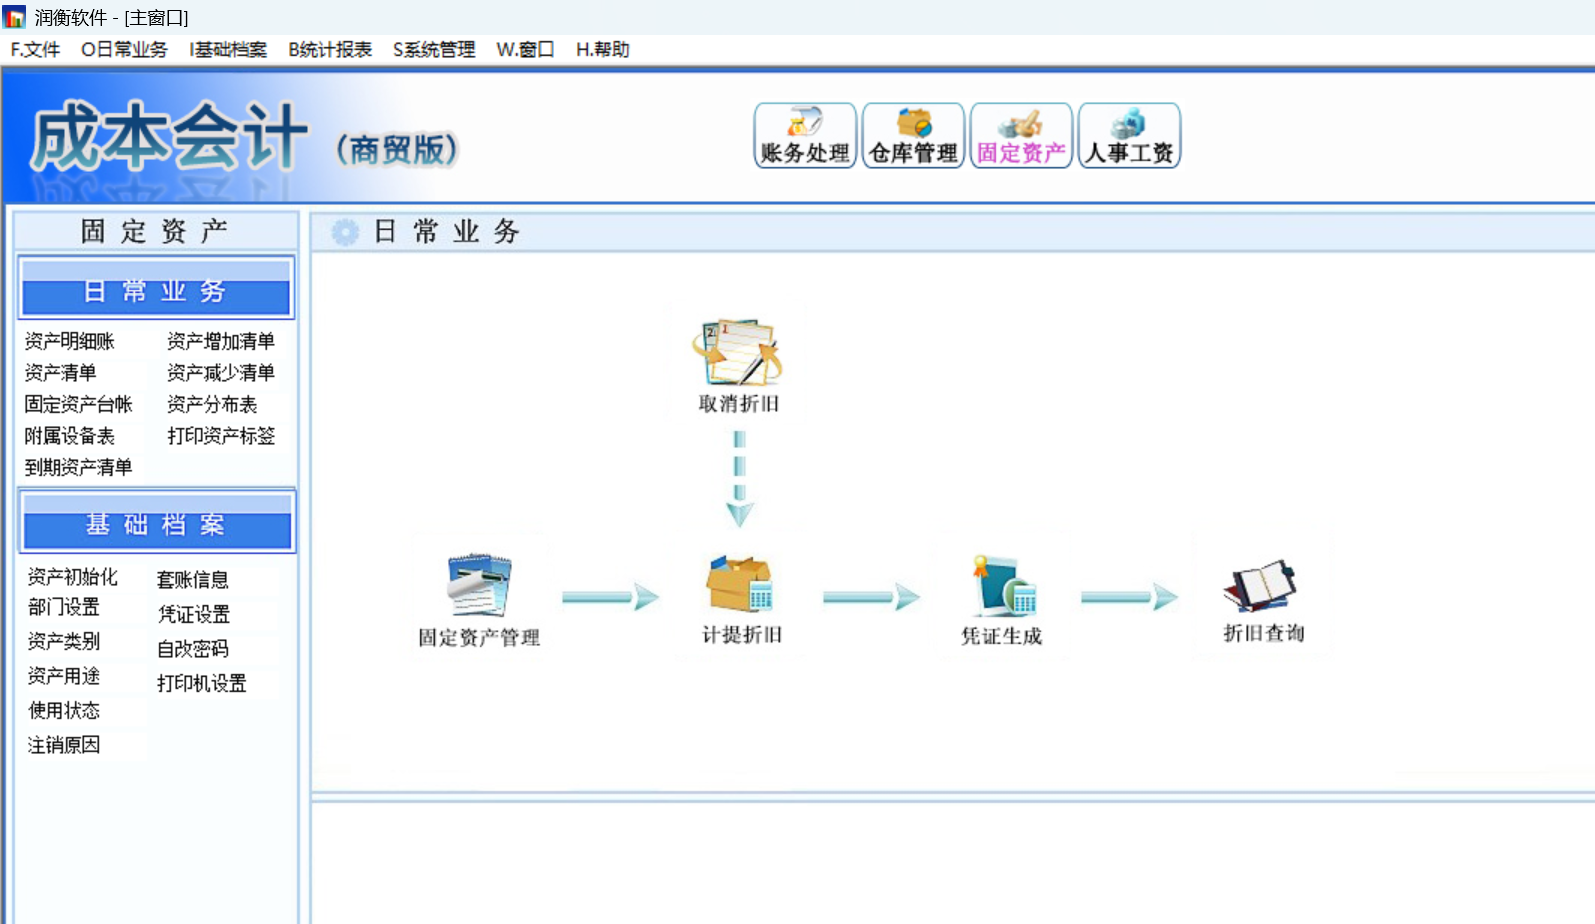Open the 资产用途 link
The width and height of the screenshot is (1595, 924).
point(64,676)
